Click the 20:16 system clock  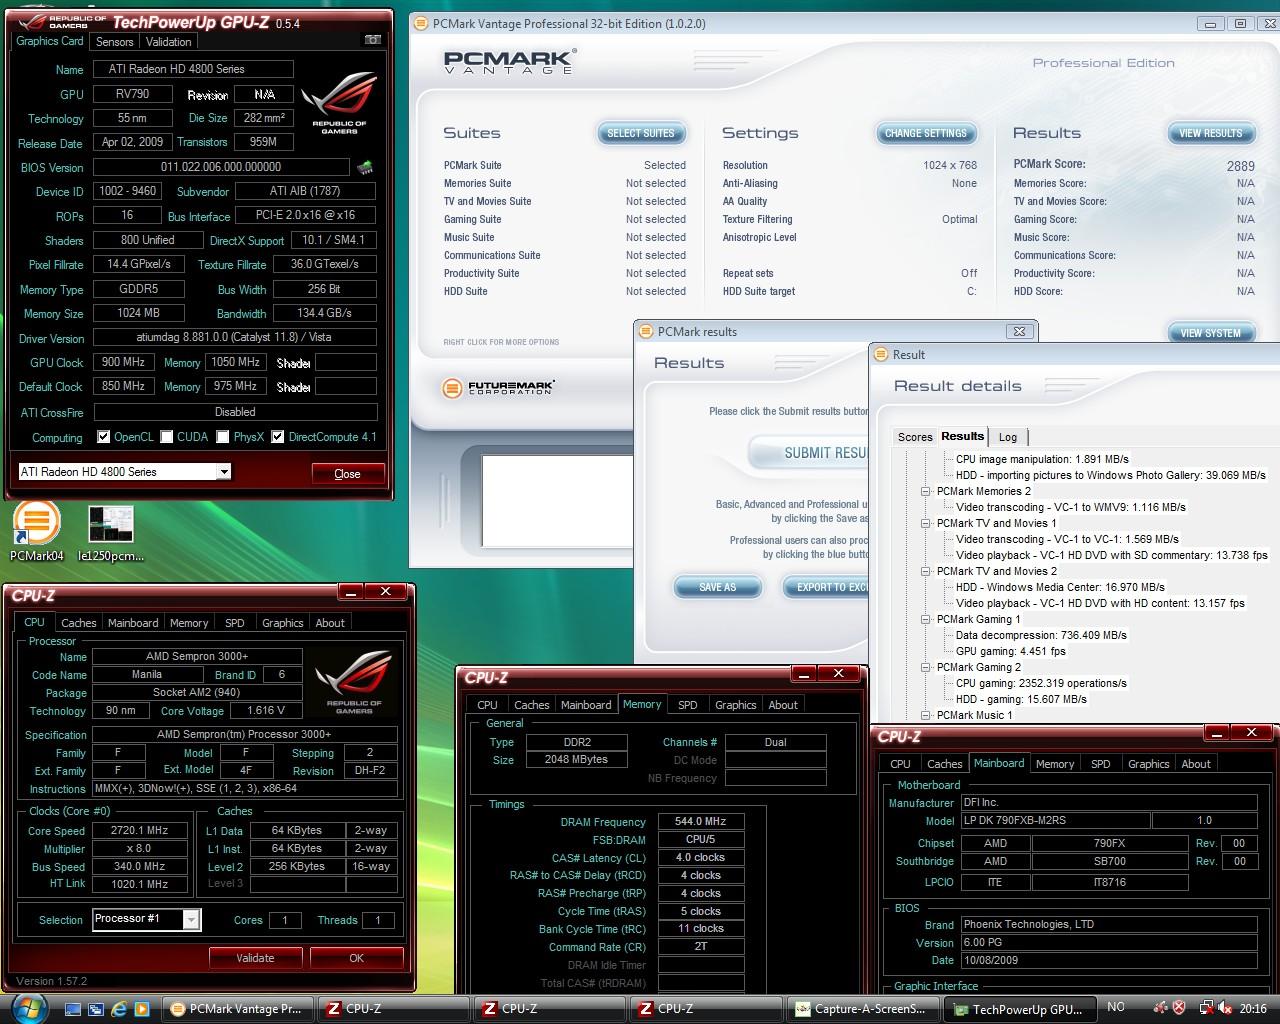tap(1252, 1009)
